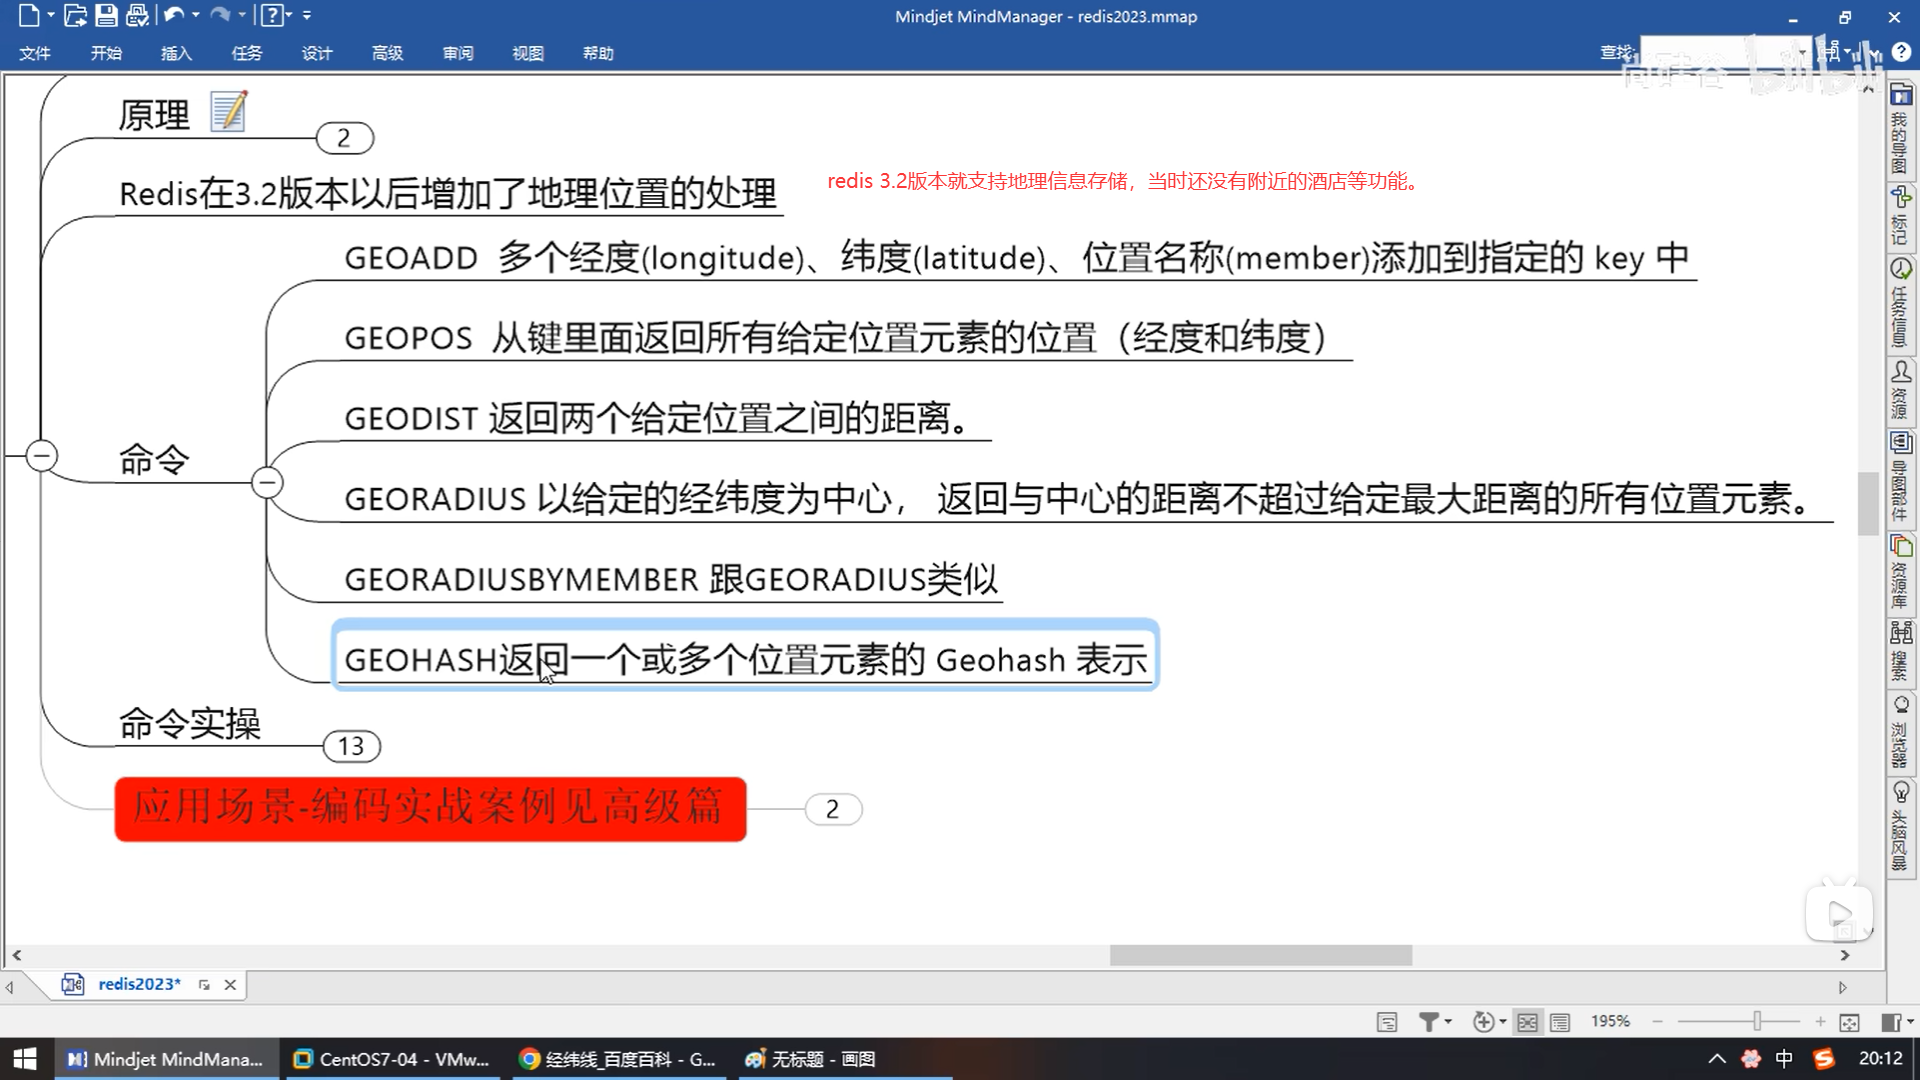Click the Open file folder icon
Screen dimensions: 1920x1080
pos(75,15)
